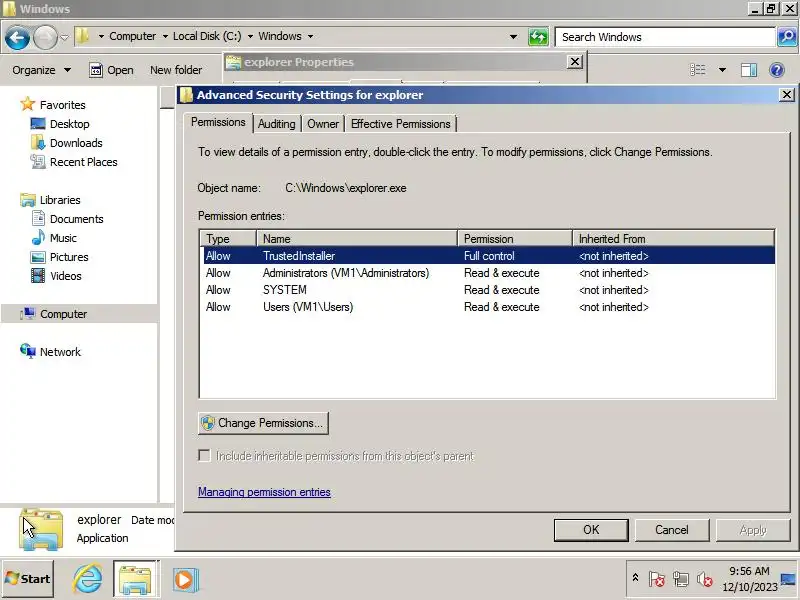Expand address bar history dropdown
This screenshot has height=600, width=800.
click(513, 37)
